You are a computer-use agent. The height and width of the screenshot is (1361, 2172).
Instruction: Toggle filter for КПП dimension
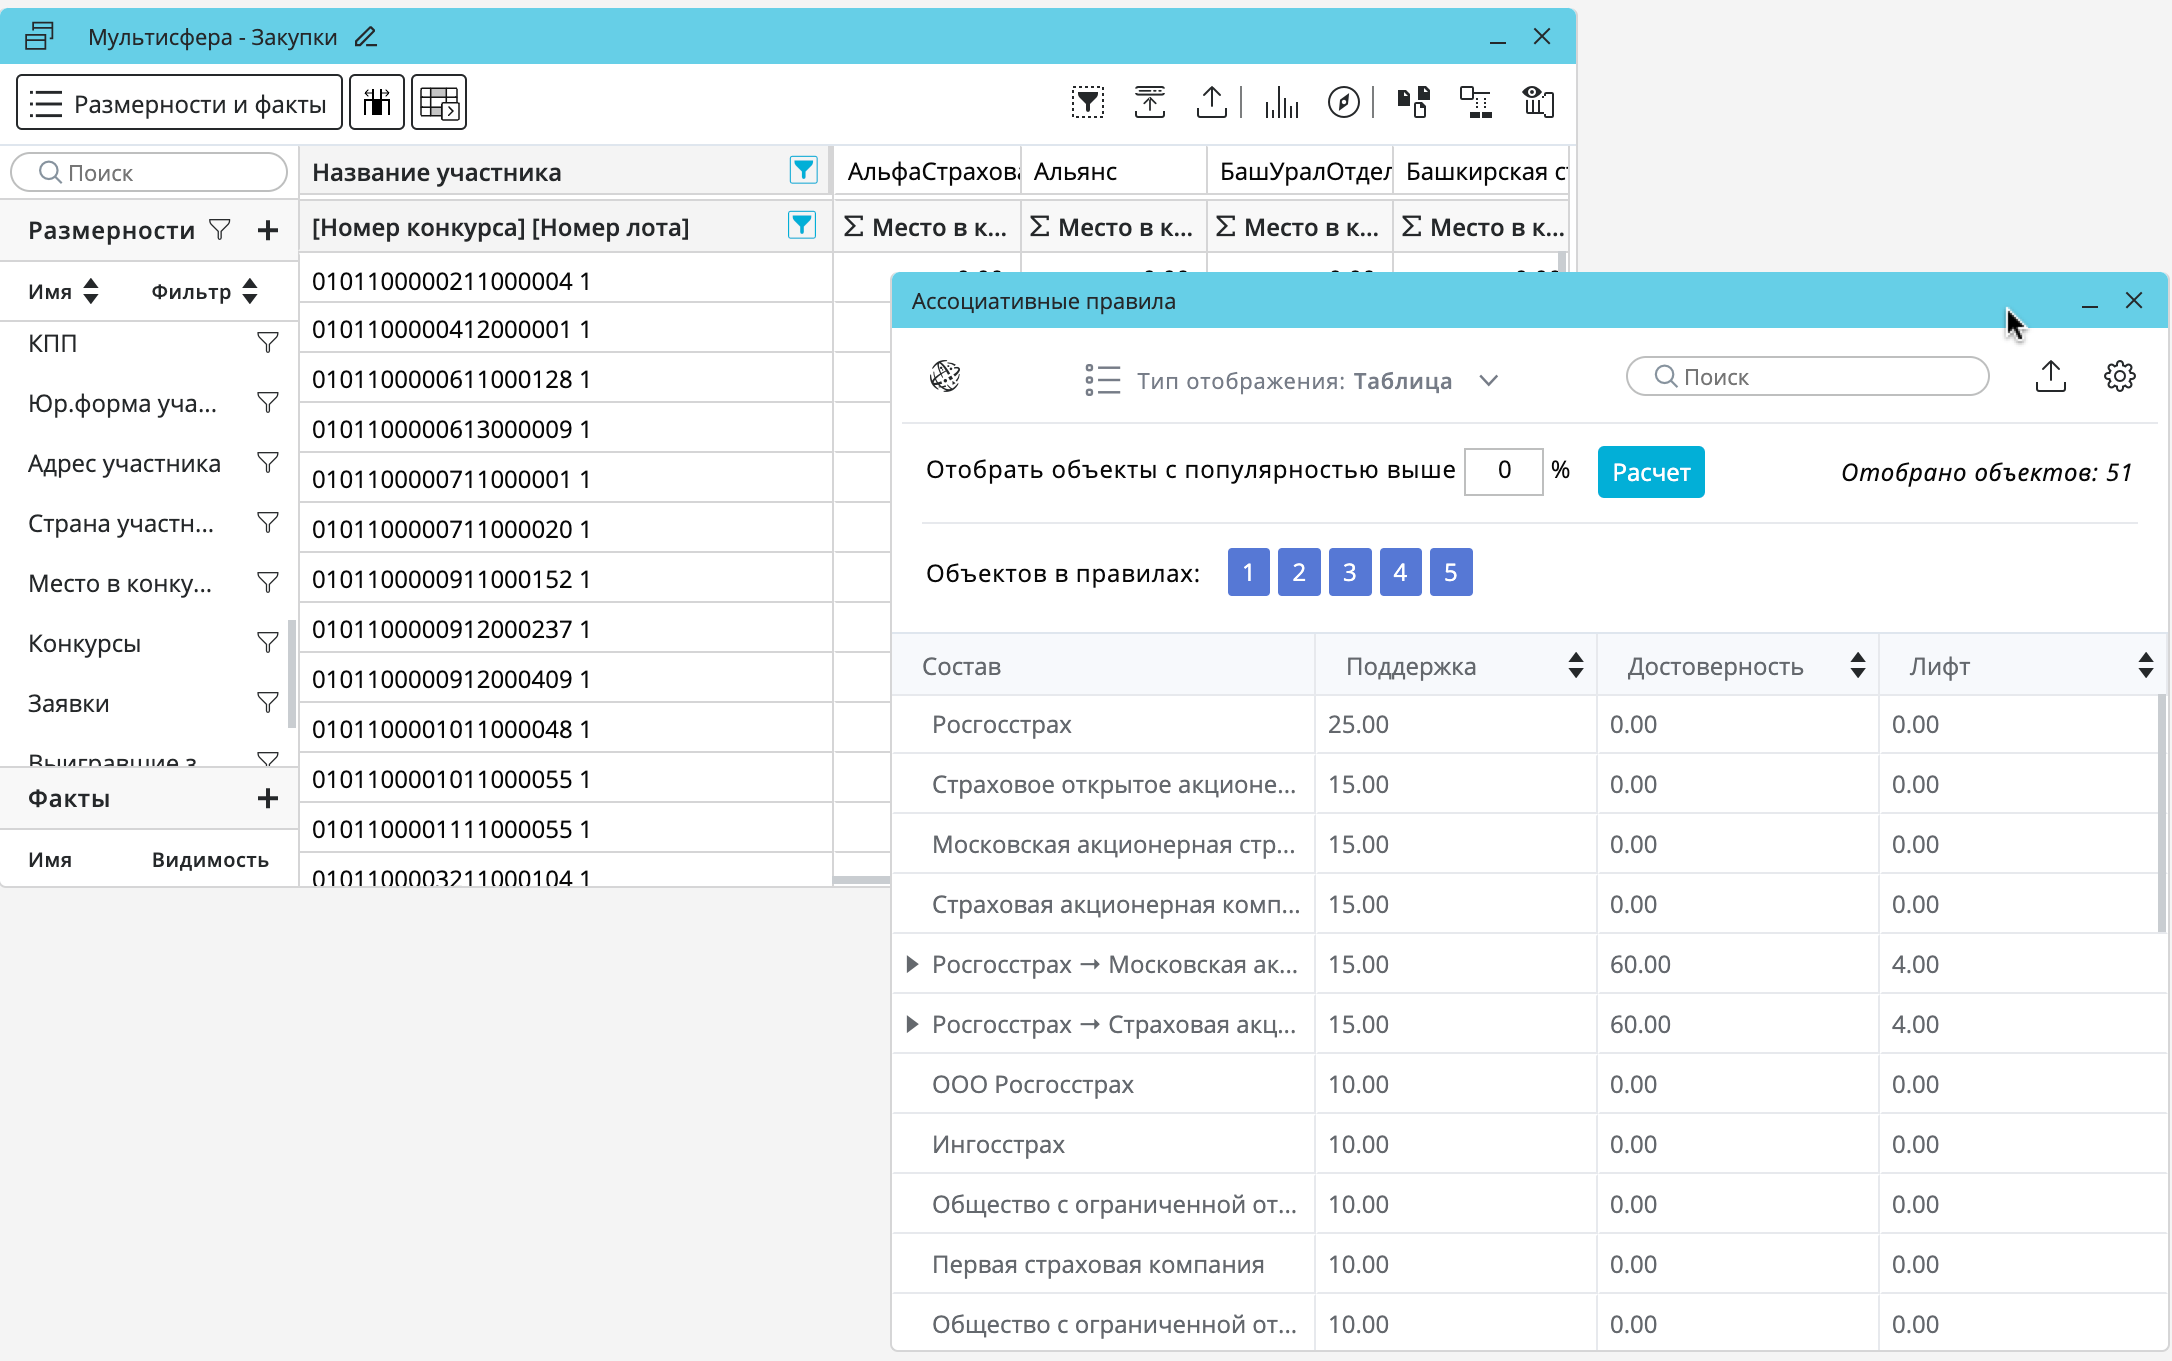[267, 343]
